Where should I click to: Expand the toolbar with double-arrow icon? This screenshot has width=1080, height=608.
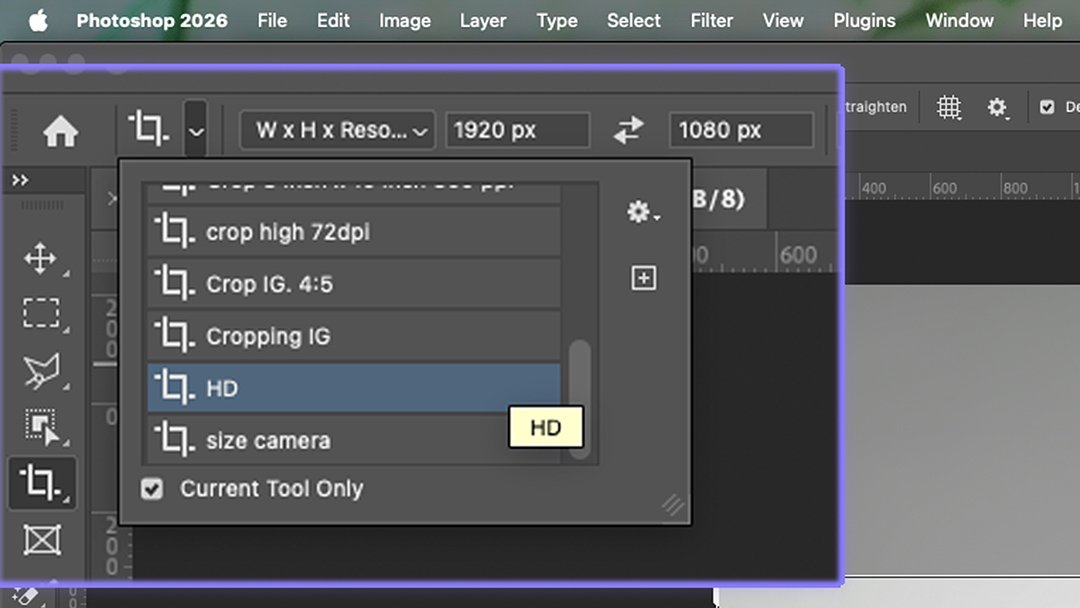point(20,180)
